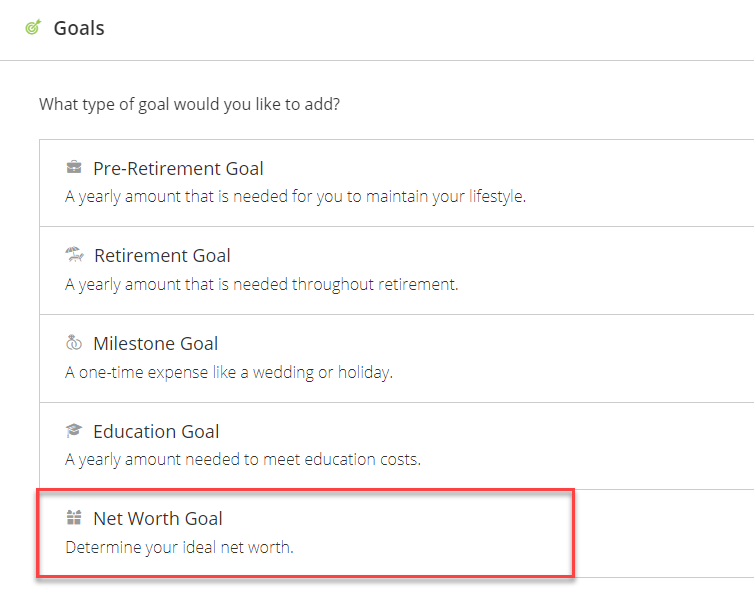Click the briefcase icon for Pre-Retirement Goal
This screenshot has width=754, height=594.
74,167
